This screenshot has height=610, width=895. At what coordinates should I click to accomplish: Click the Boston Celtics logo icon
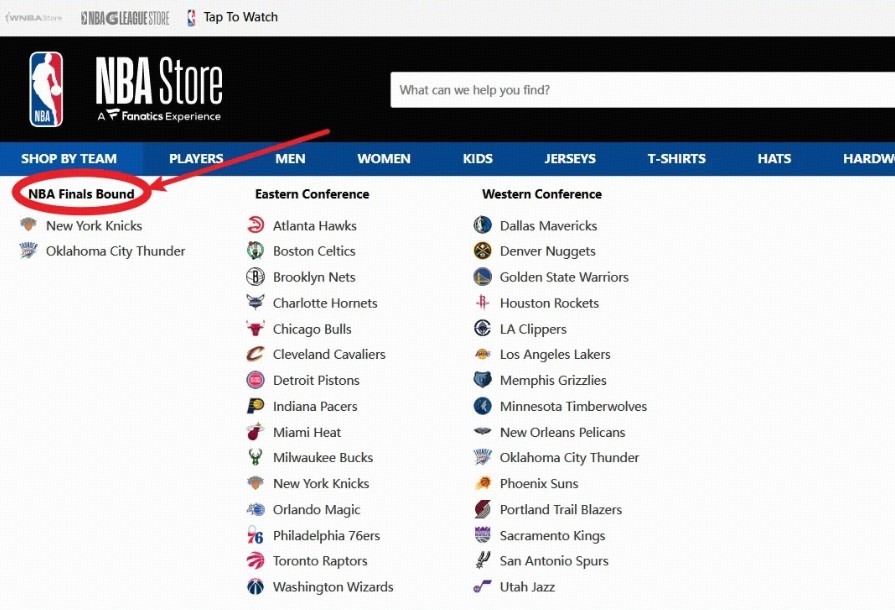point(255,251)
